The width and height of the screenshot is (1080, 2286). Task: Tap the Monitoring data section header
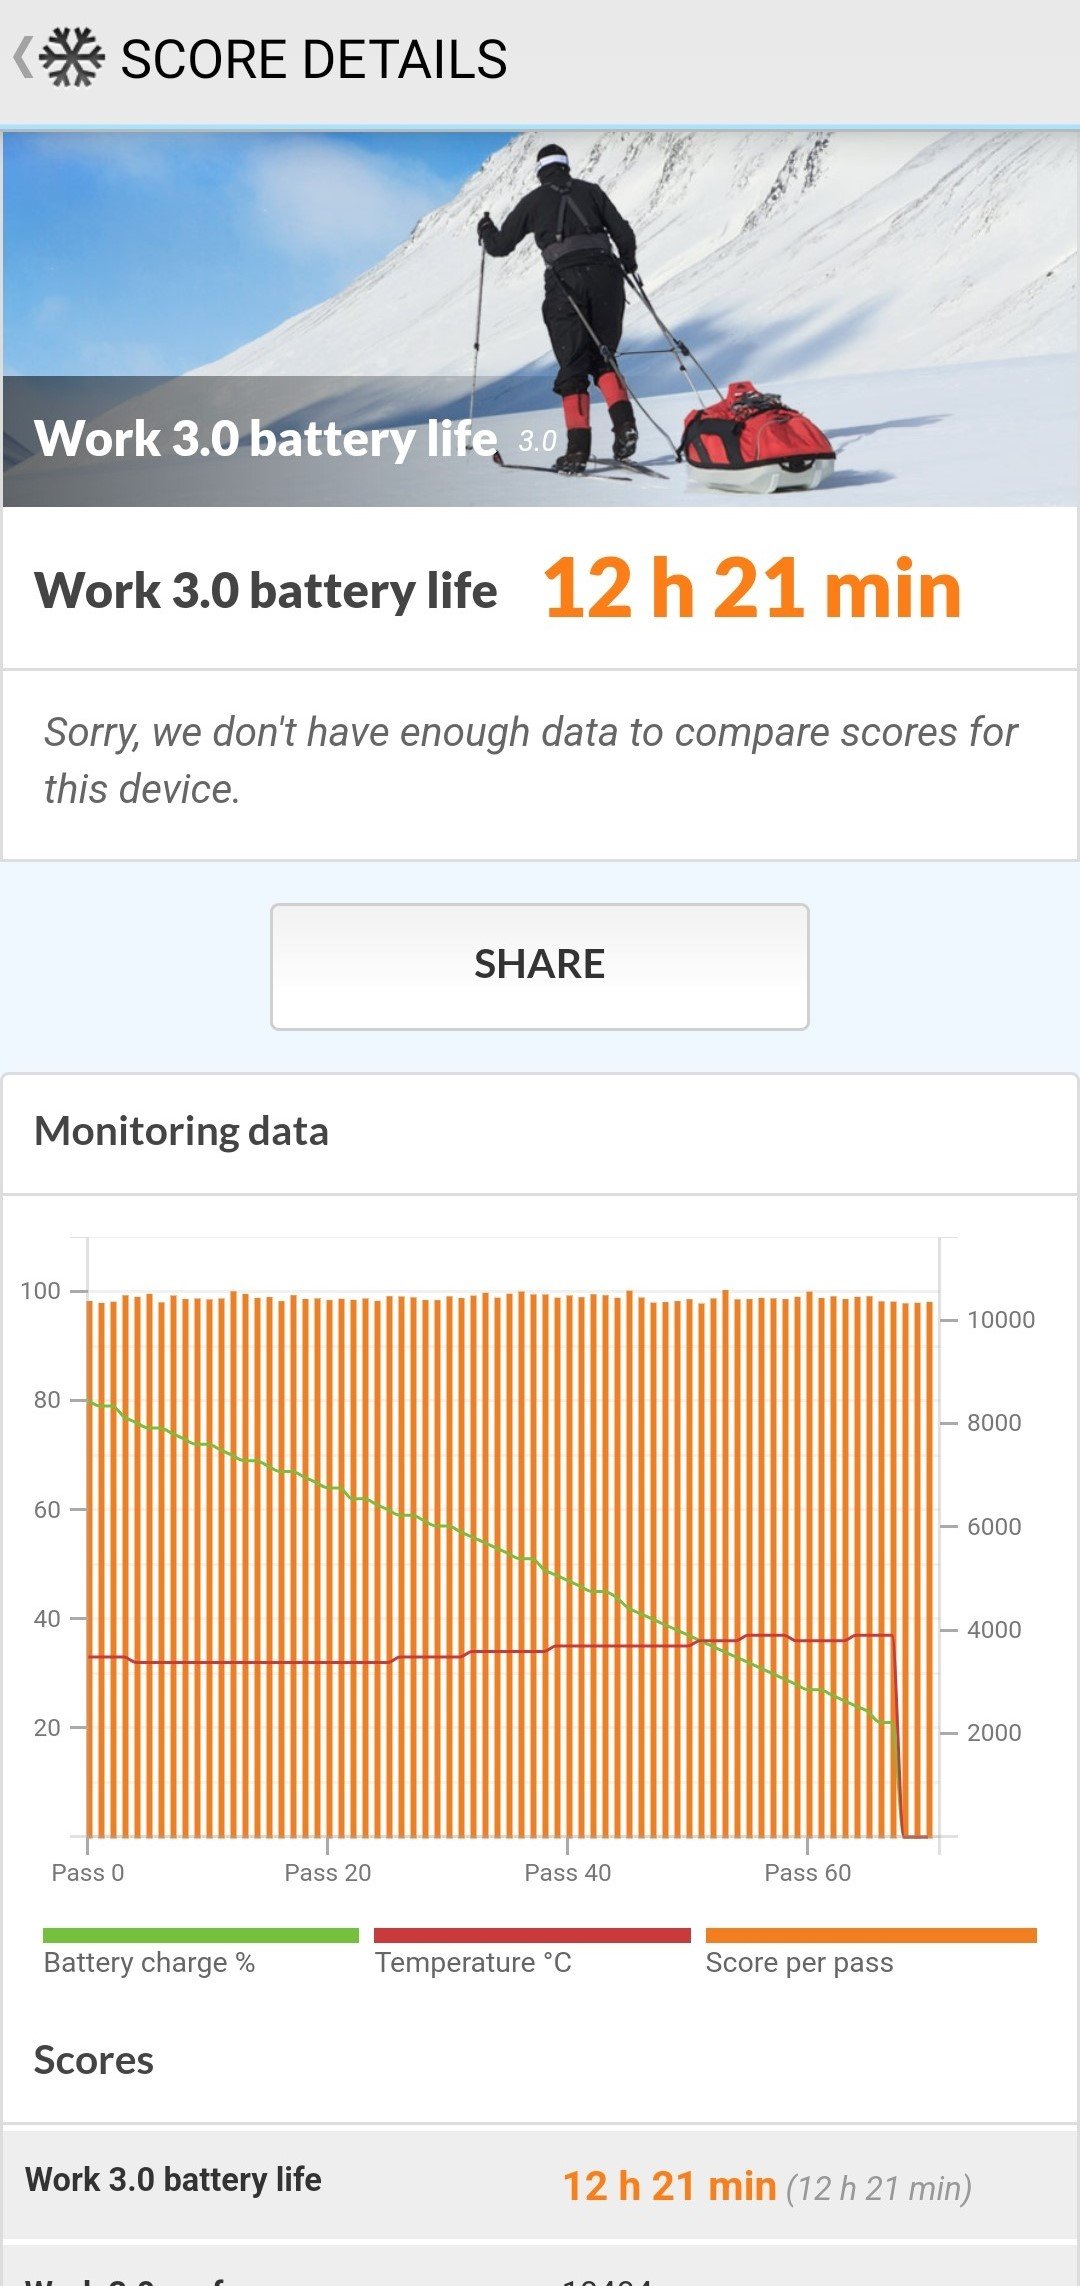(181, 1131)
